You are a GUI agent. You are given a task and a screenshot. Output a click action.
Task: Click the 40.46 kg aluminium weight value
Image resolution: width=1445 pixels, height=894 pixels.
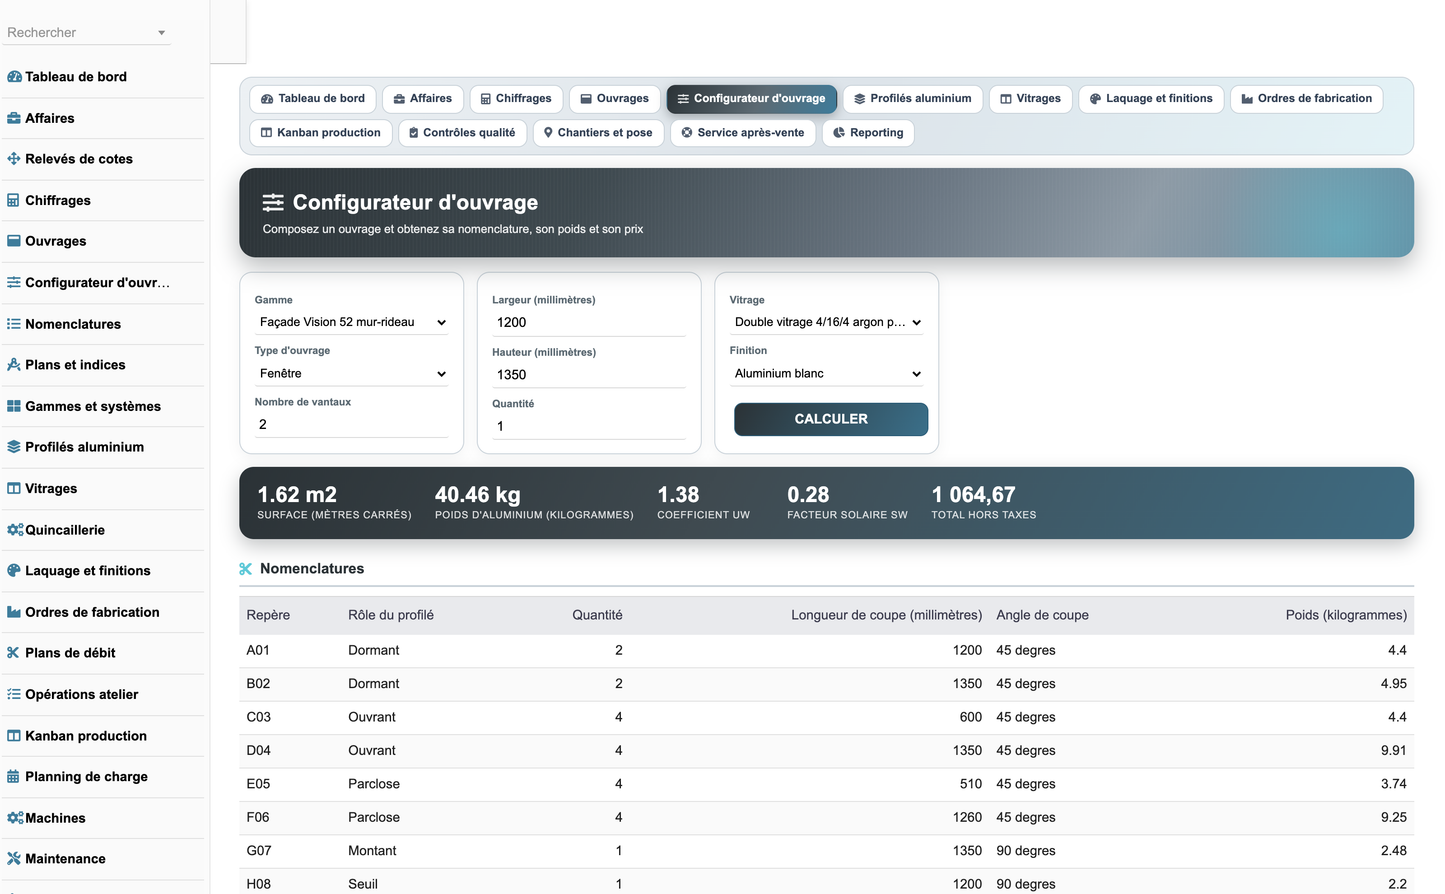point(478,495)
